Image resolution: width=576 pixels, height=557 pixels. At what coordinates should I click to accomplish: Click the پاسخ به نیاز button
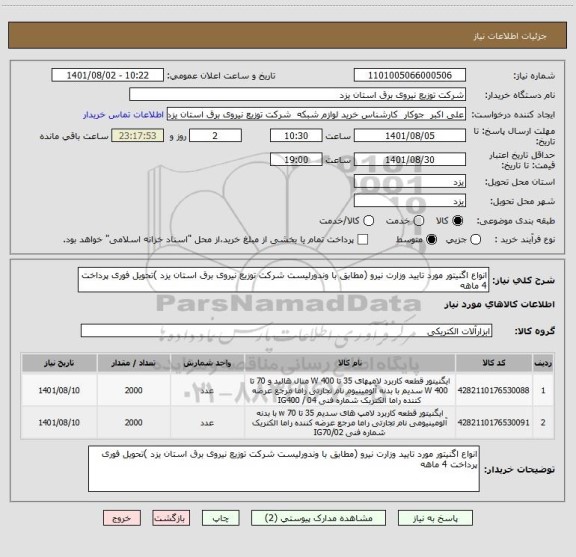pyautogui.click(x=435, y=518)
